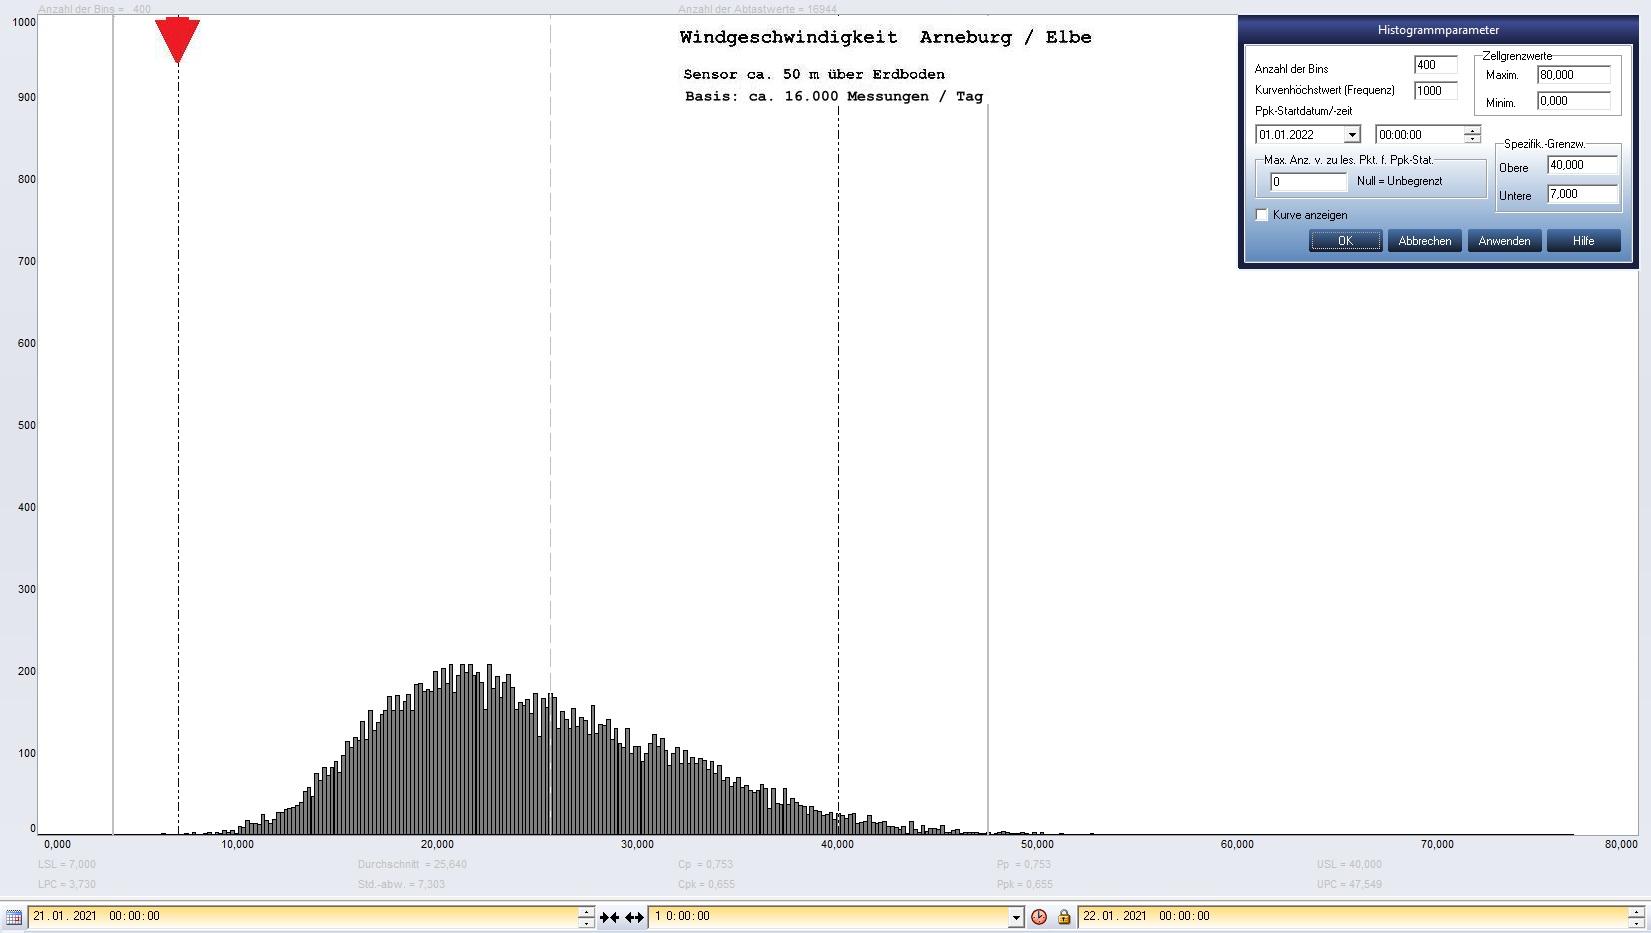The height and width of the screenshot is (933, 1651).
Task: Click the calendar icon at bottom left
Action: pyautogui.click(x=14, y=916)
